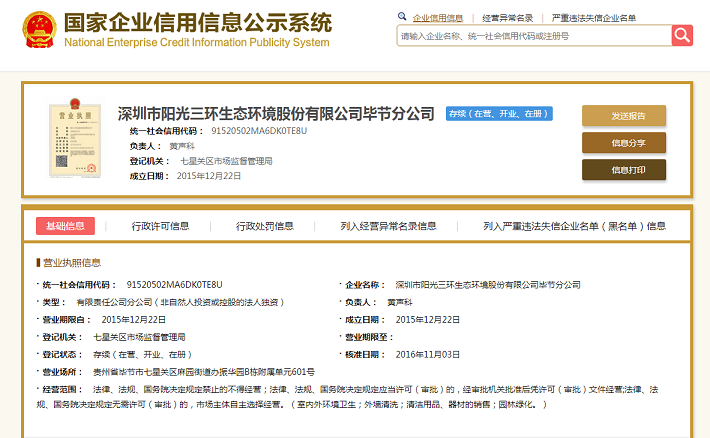Click the red magnifier search button

682,36
